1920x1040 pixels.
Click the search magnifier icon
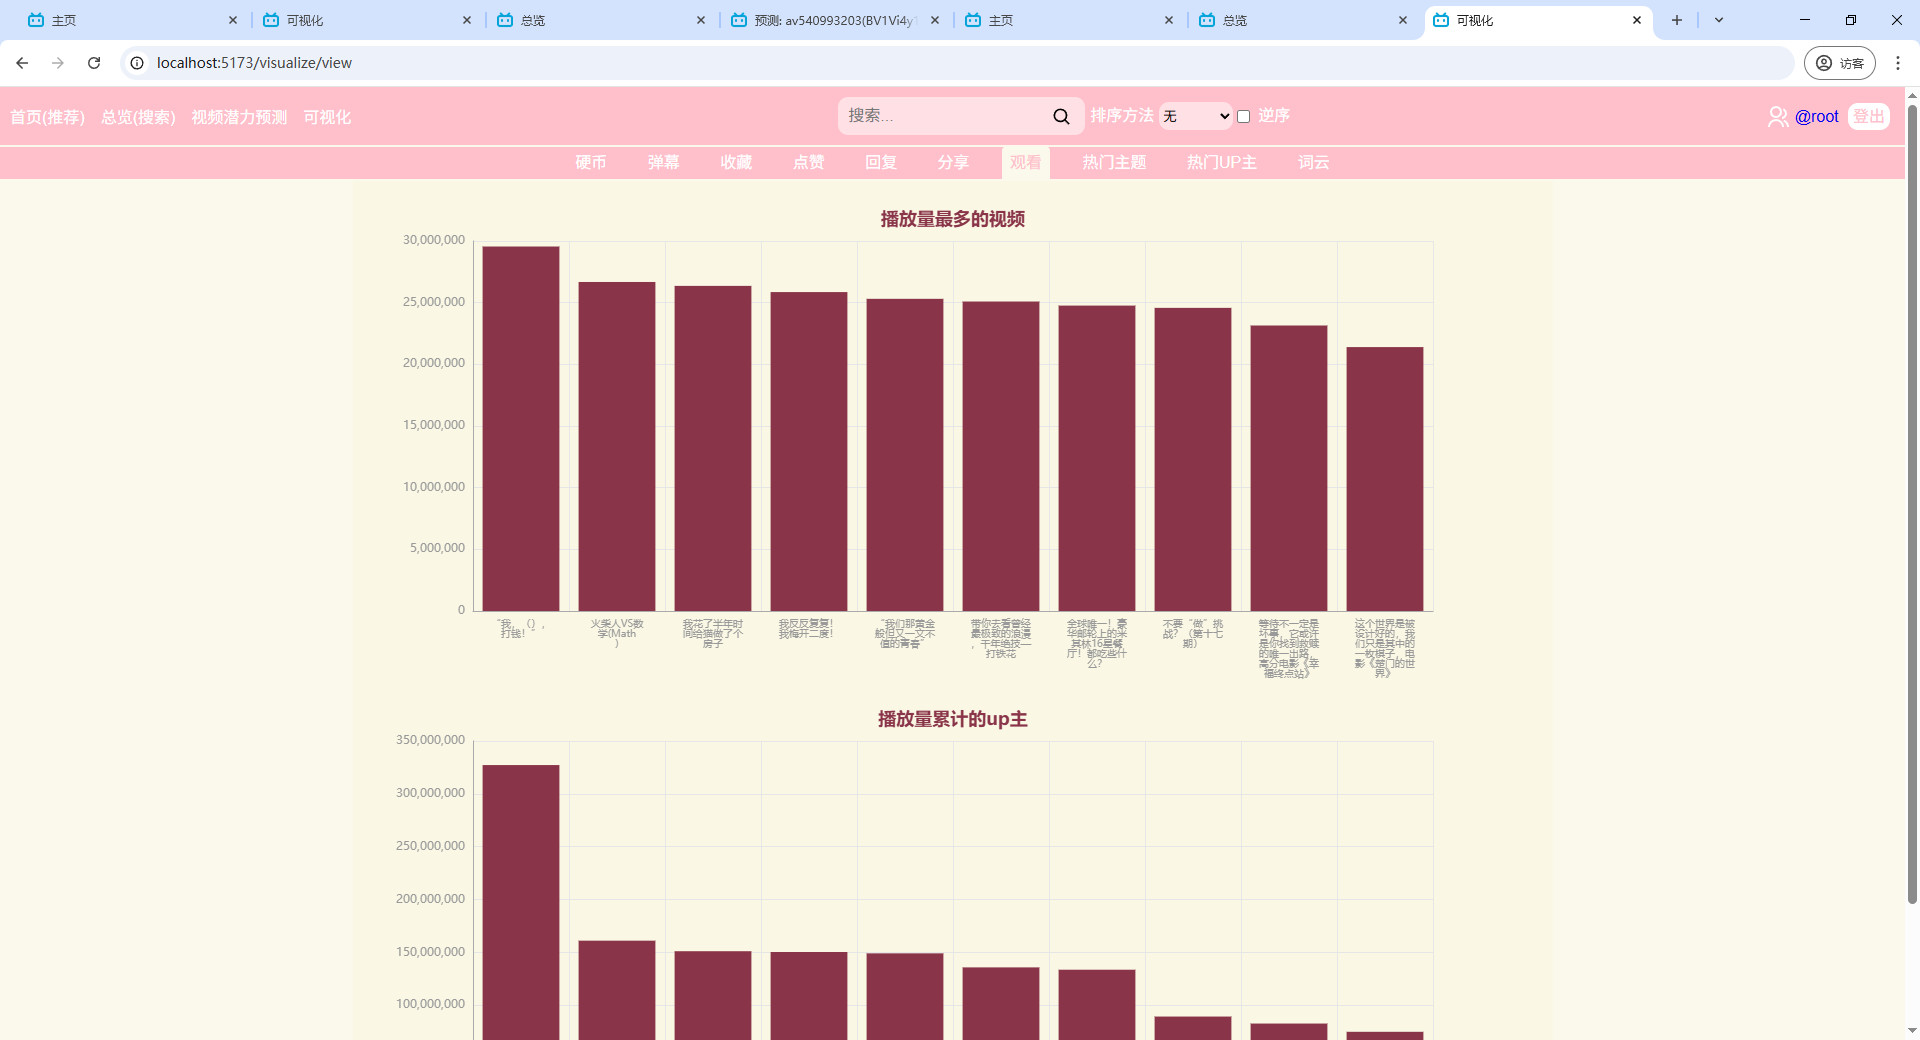[x=1061, y=116]
